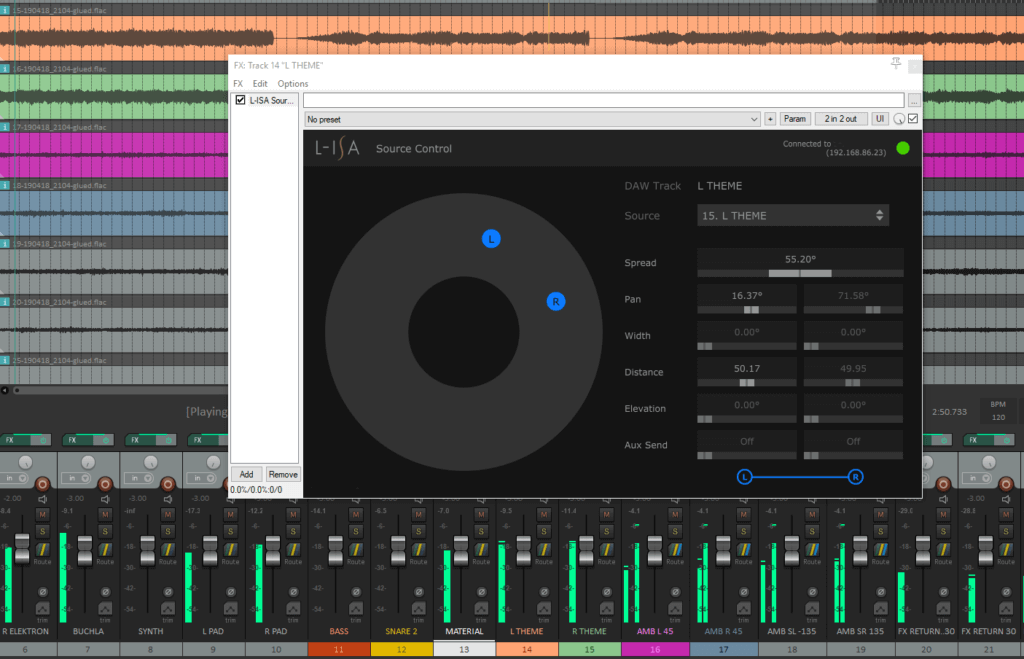Pin the FX Track 14 window on top
1024x659 pixels.
pos(896,63)
